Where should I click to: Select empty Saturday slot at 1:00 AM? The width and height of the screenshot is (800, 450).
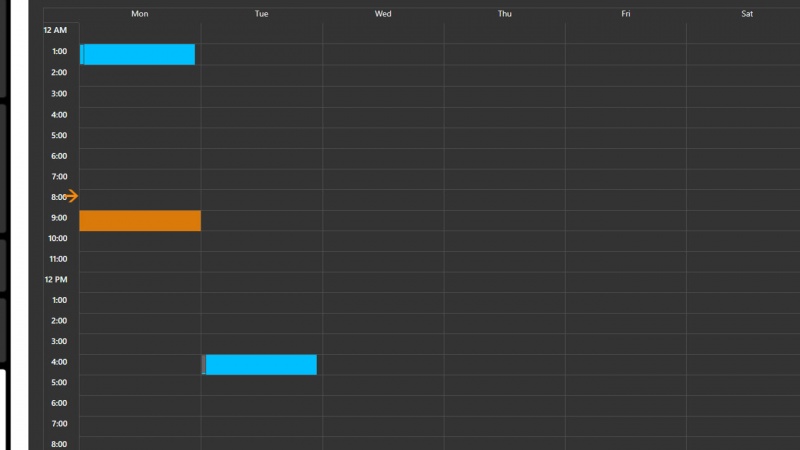[743, 55]
